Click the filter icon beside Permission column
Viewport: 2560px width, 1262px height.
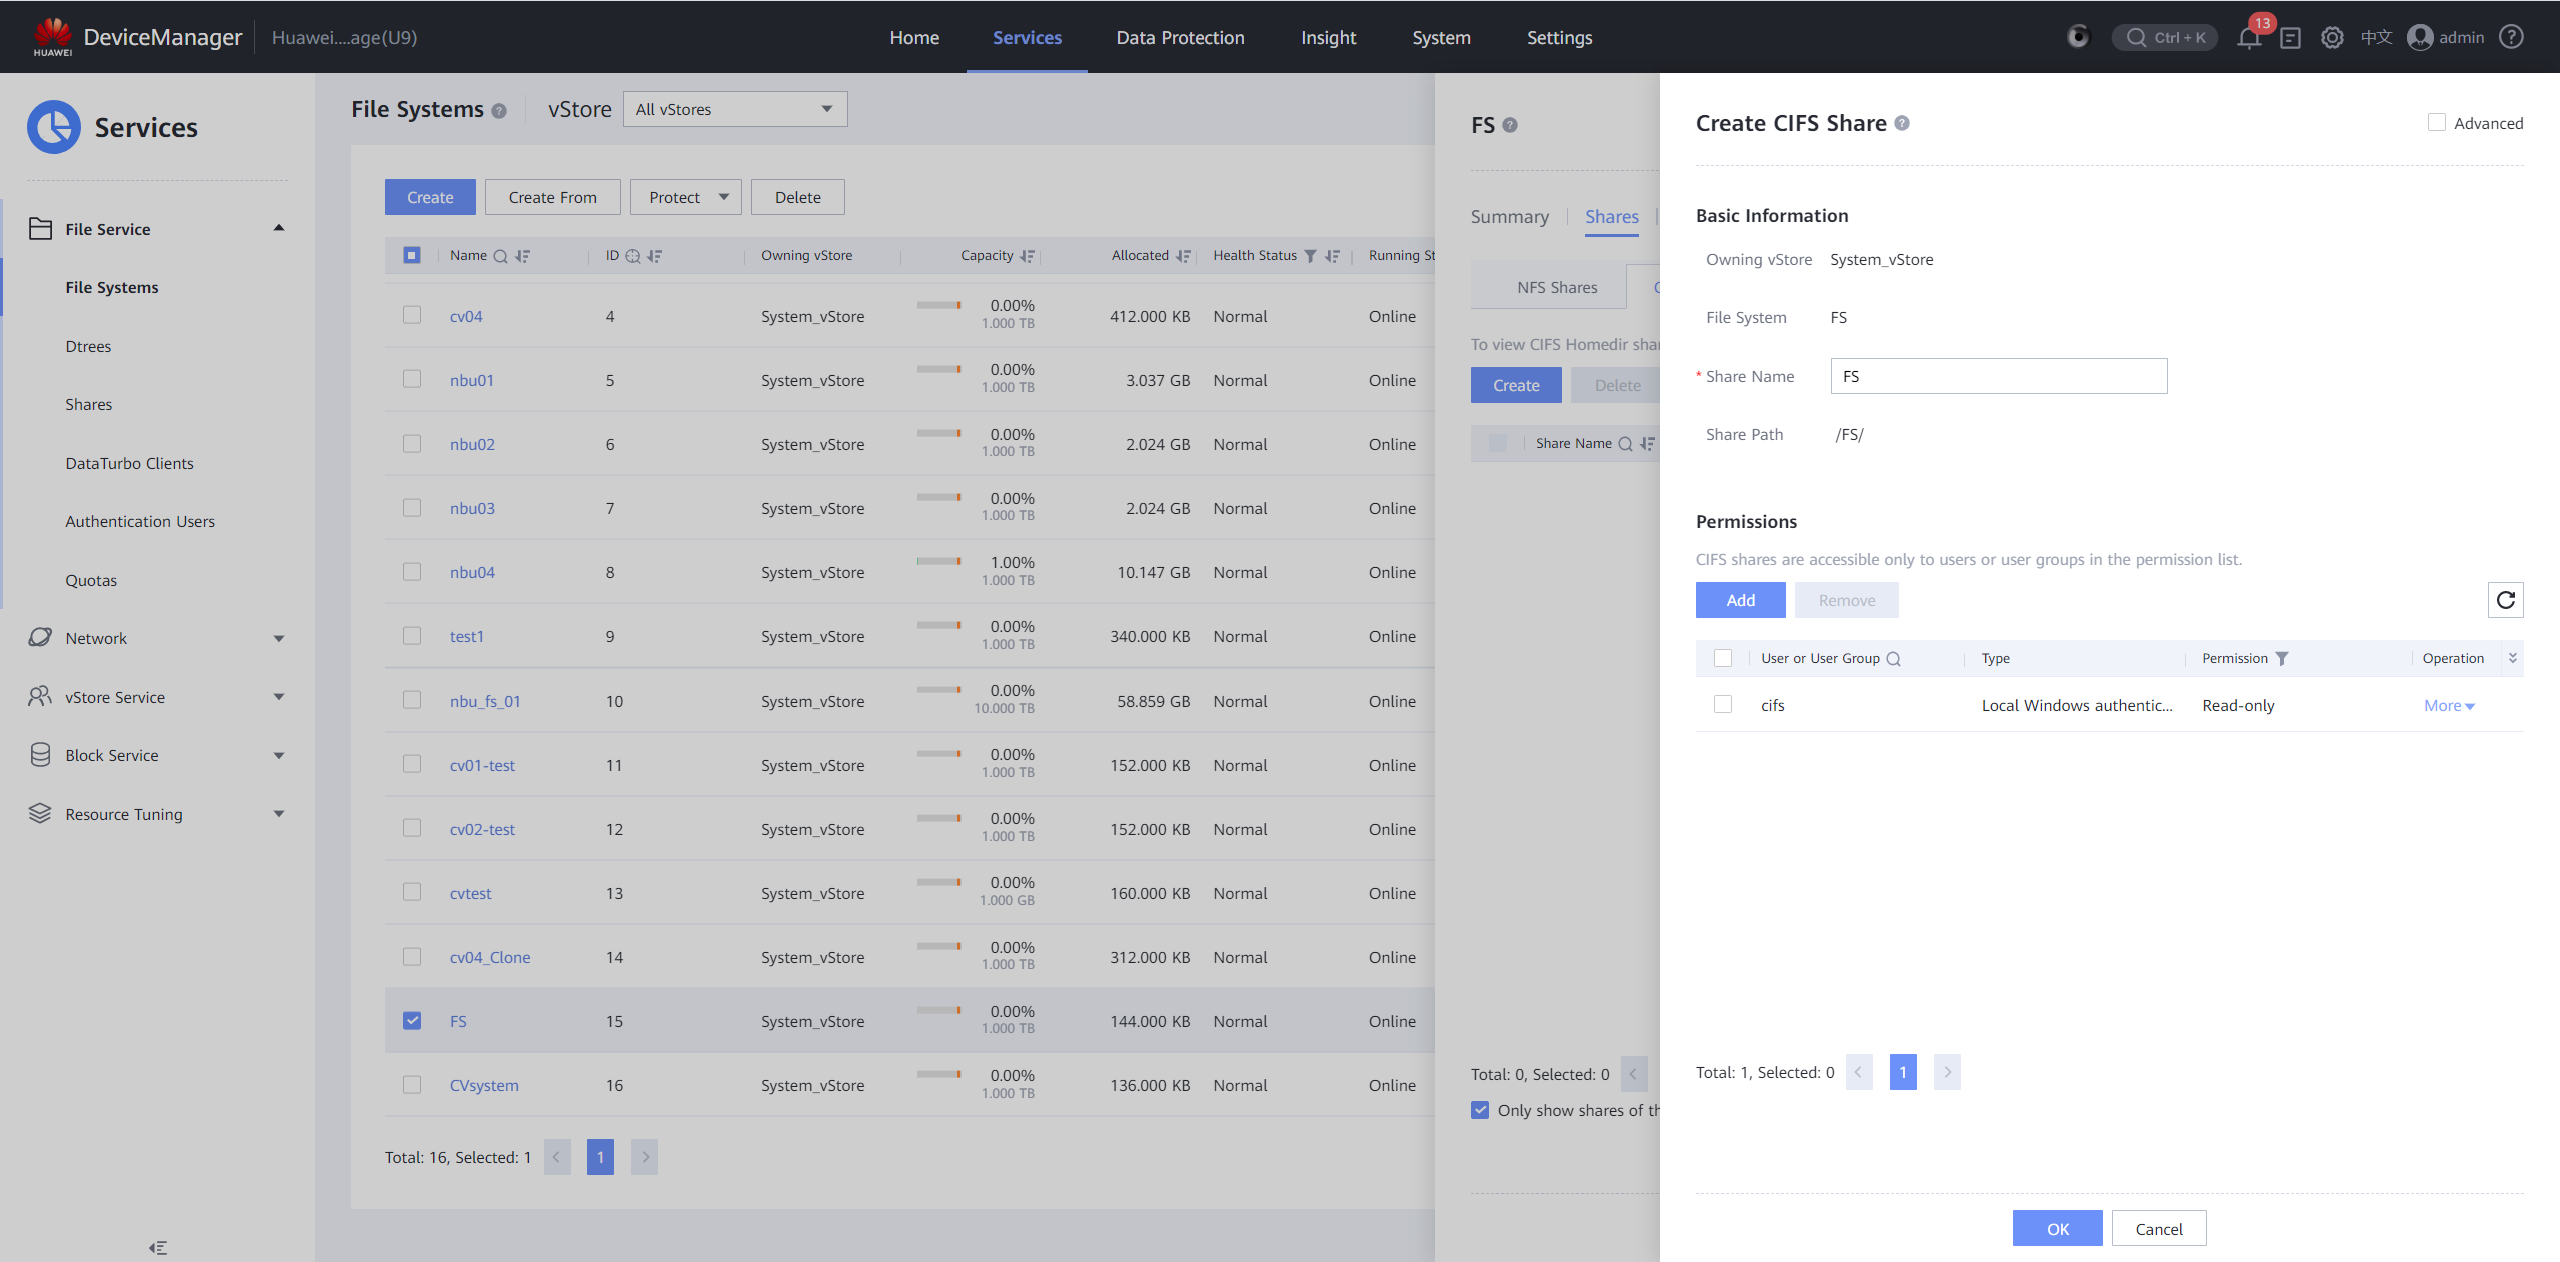coord(2282,658)
